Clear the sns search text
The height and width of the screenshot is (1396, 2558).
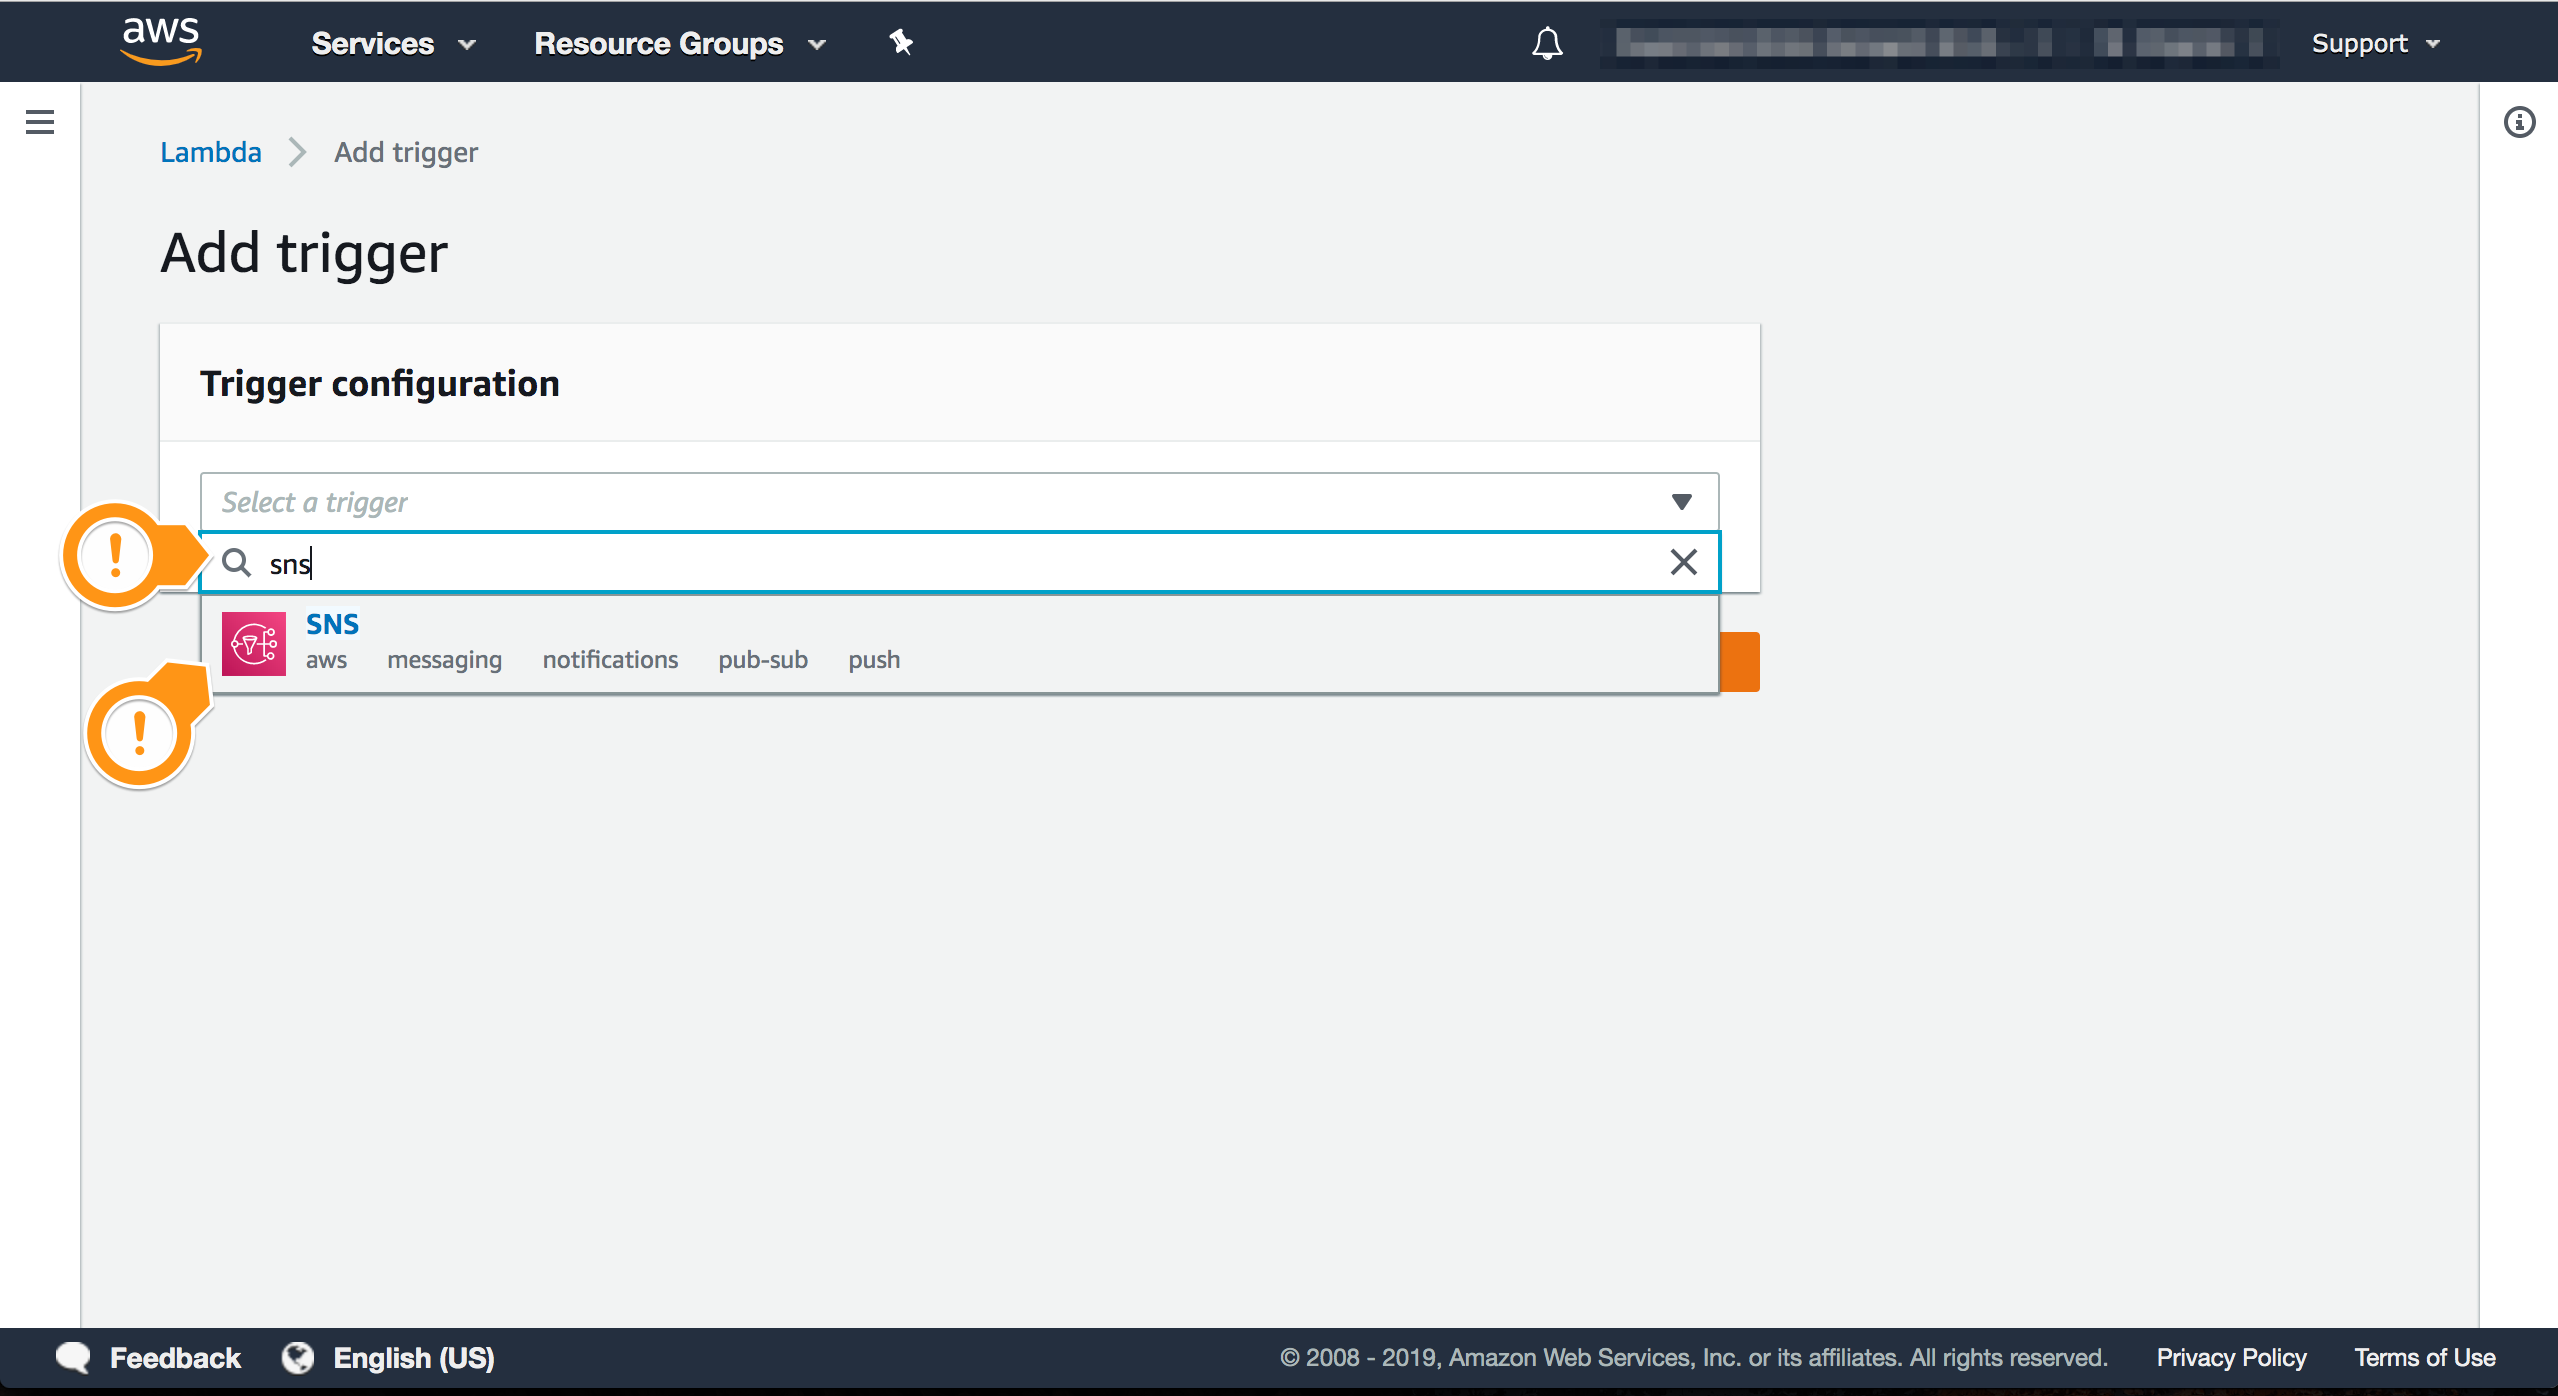1683,562
